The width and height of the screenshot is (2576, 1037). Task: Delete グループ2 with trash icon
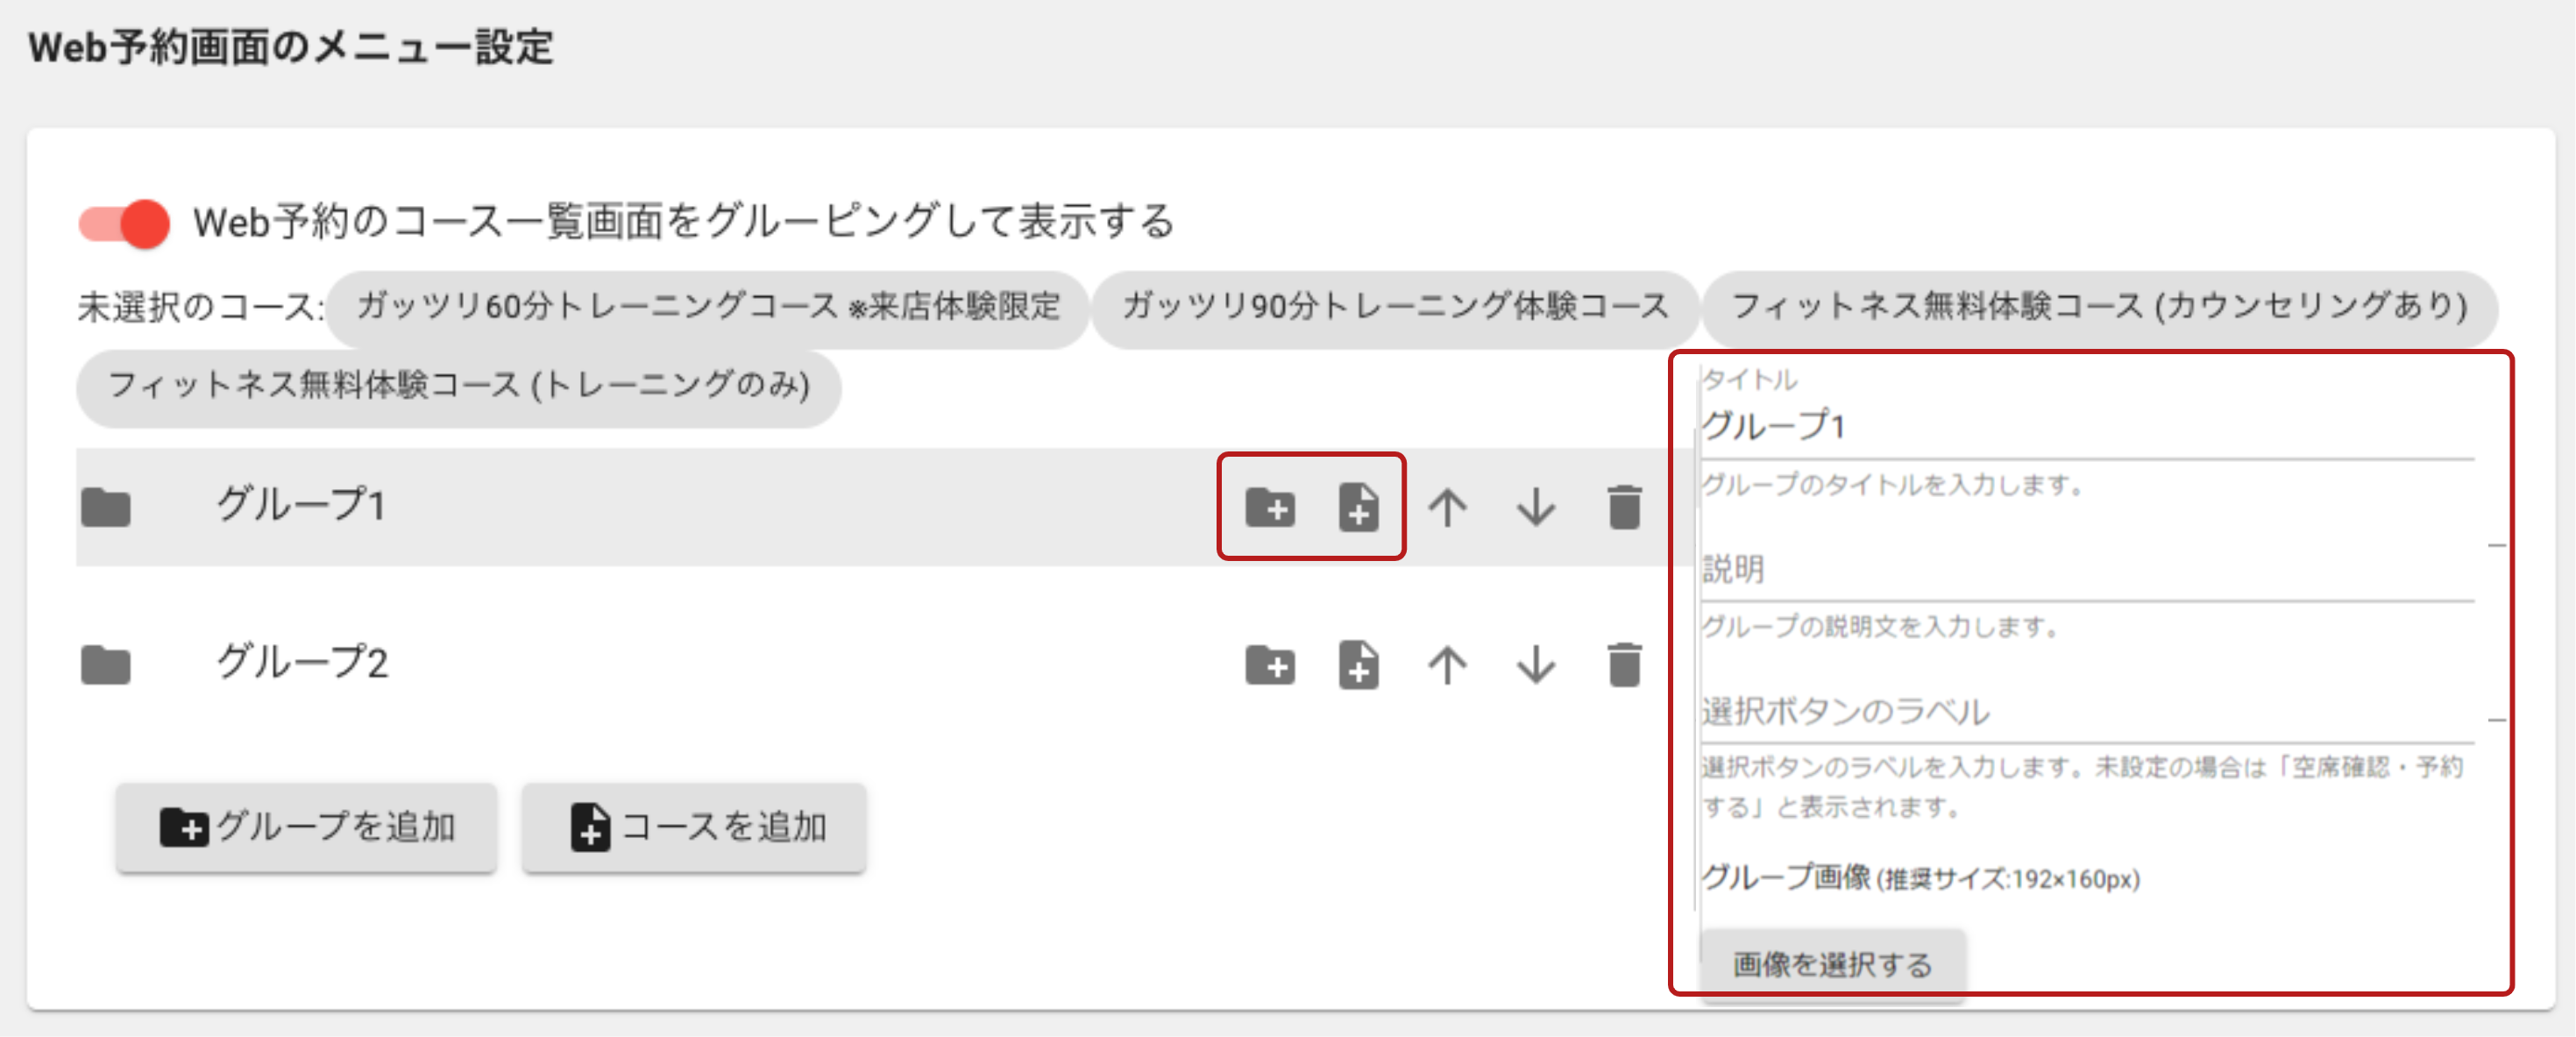click(x=1624, y=665)
